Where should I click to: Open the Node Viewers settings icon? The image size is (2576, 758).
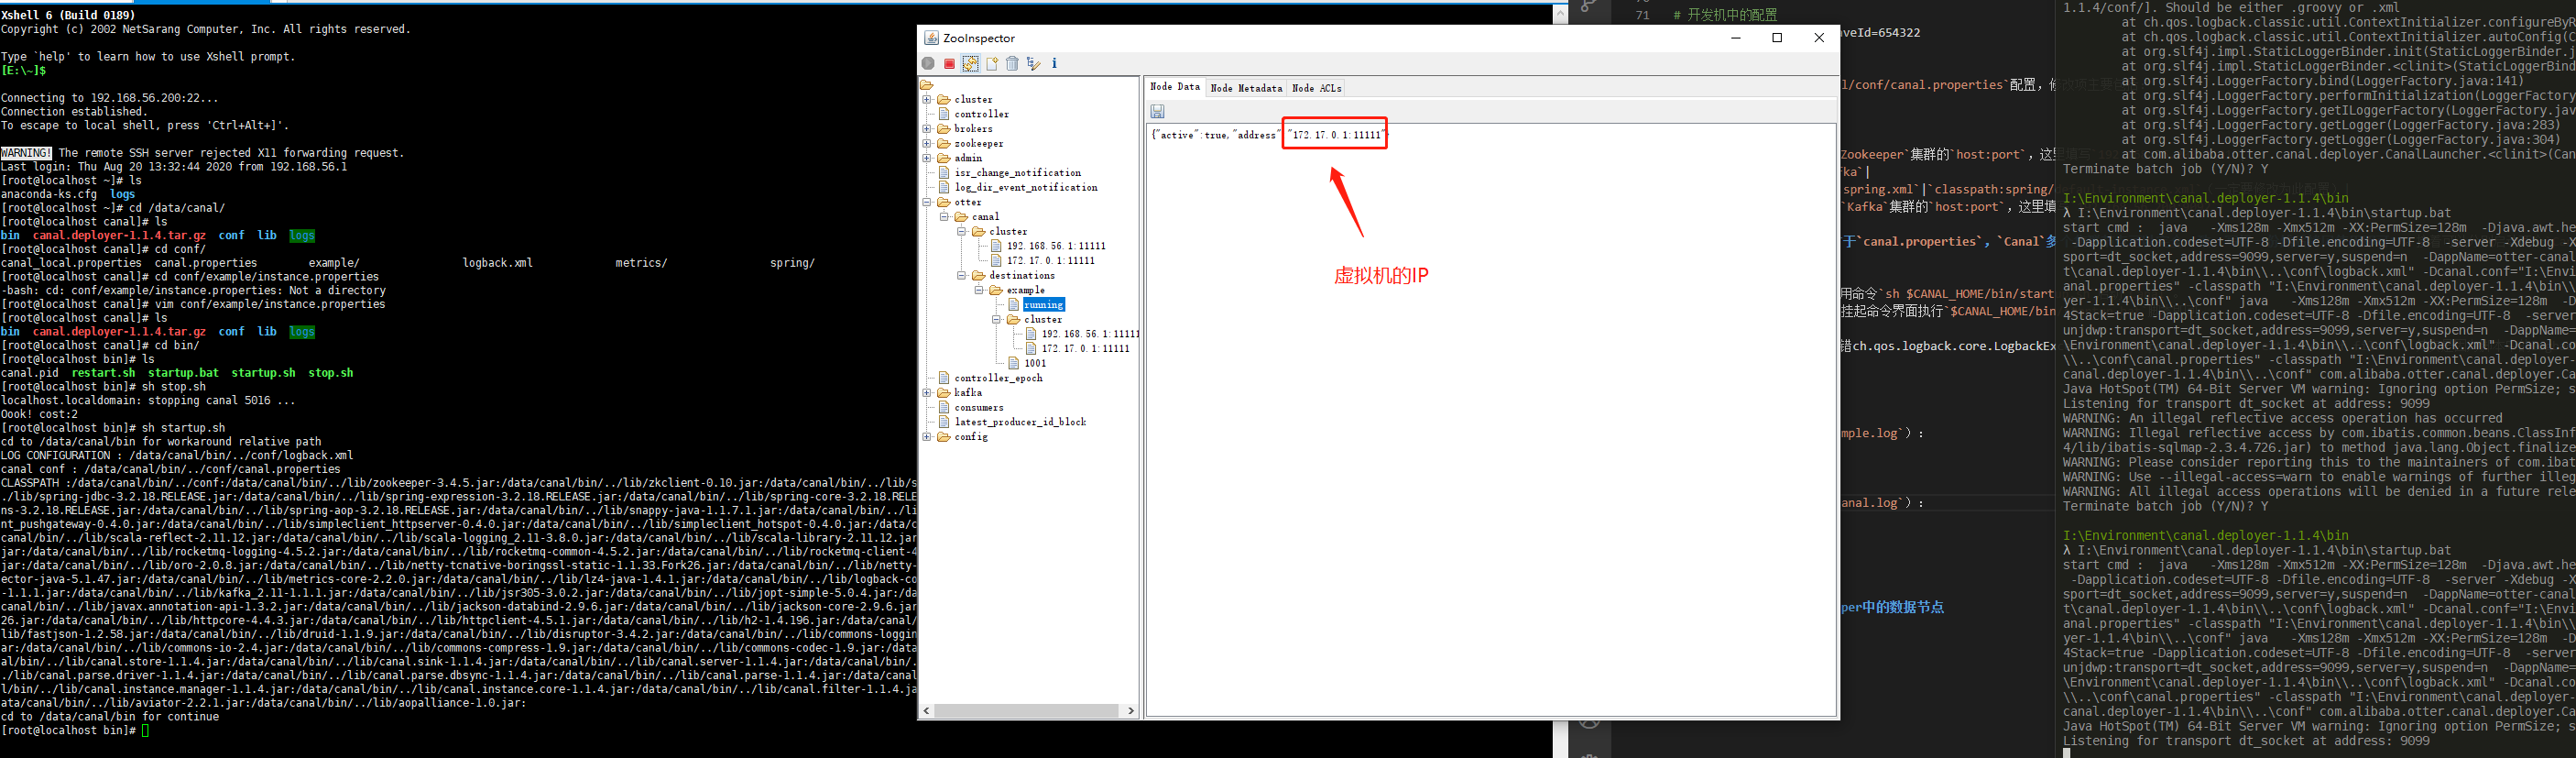1034,64
